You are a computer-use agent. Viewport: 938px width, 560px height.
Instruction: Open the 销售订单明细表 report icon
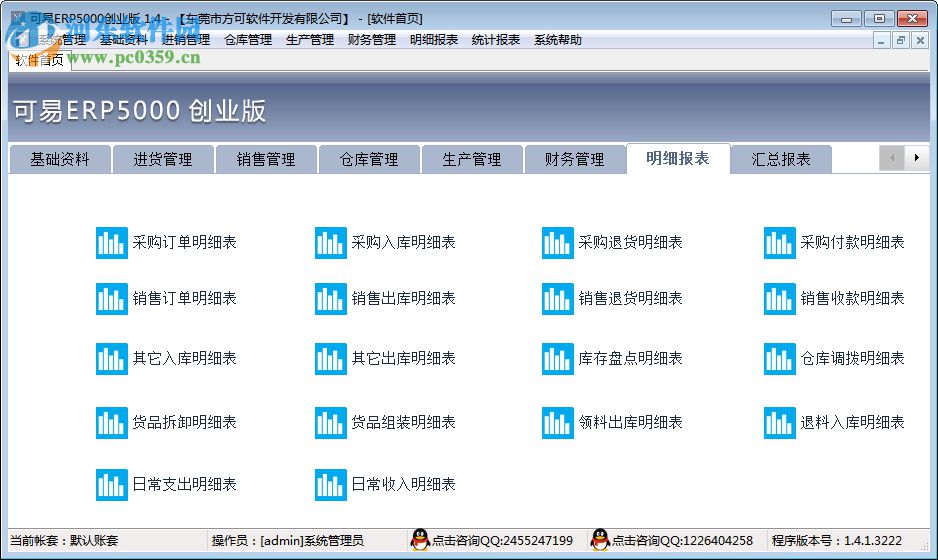click(x=112, y=299)
